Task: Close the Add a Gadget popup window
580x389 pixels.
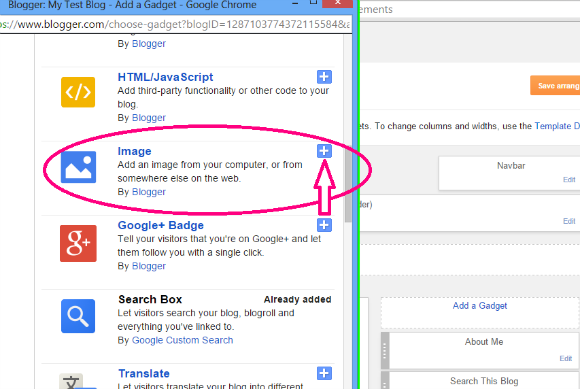Action: pos(337,3)
